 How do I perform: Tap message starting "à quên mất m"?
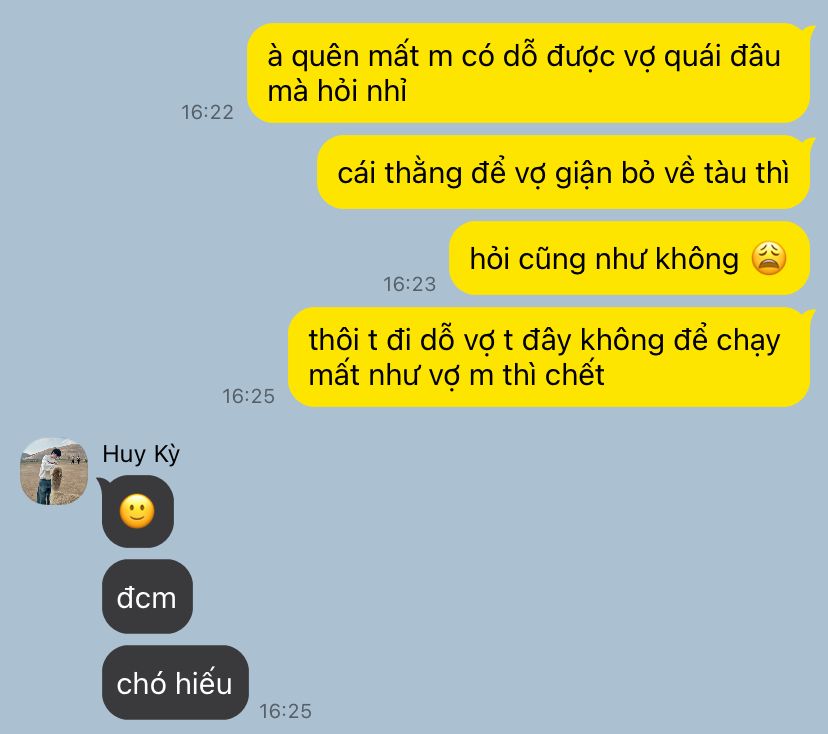[x=528, y=73]
